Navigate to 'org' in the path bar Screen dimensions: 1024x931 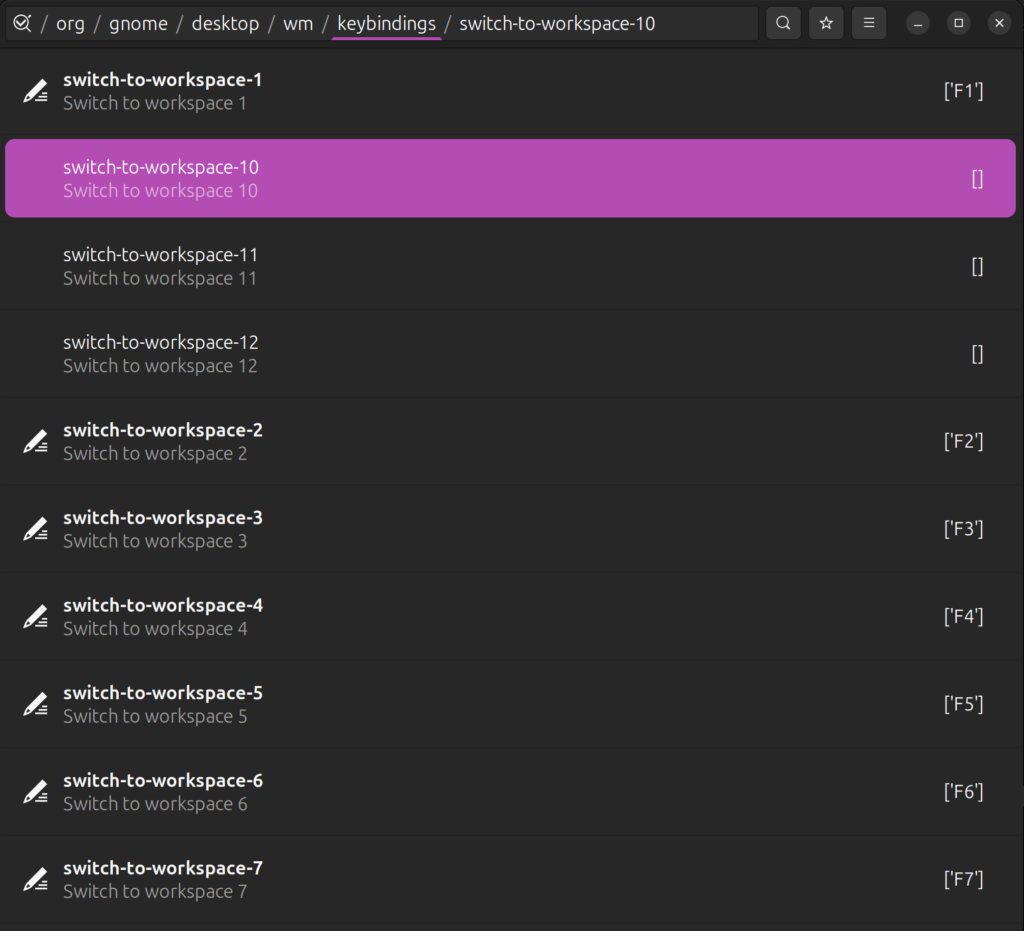pos(70,23)
